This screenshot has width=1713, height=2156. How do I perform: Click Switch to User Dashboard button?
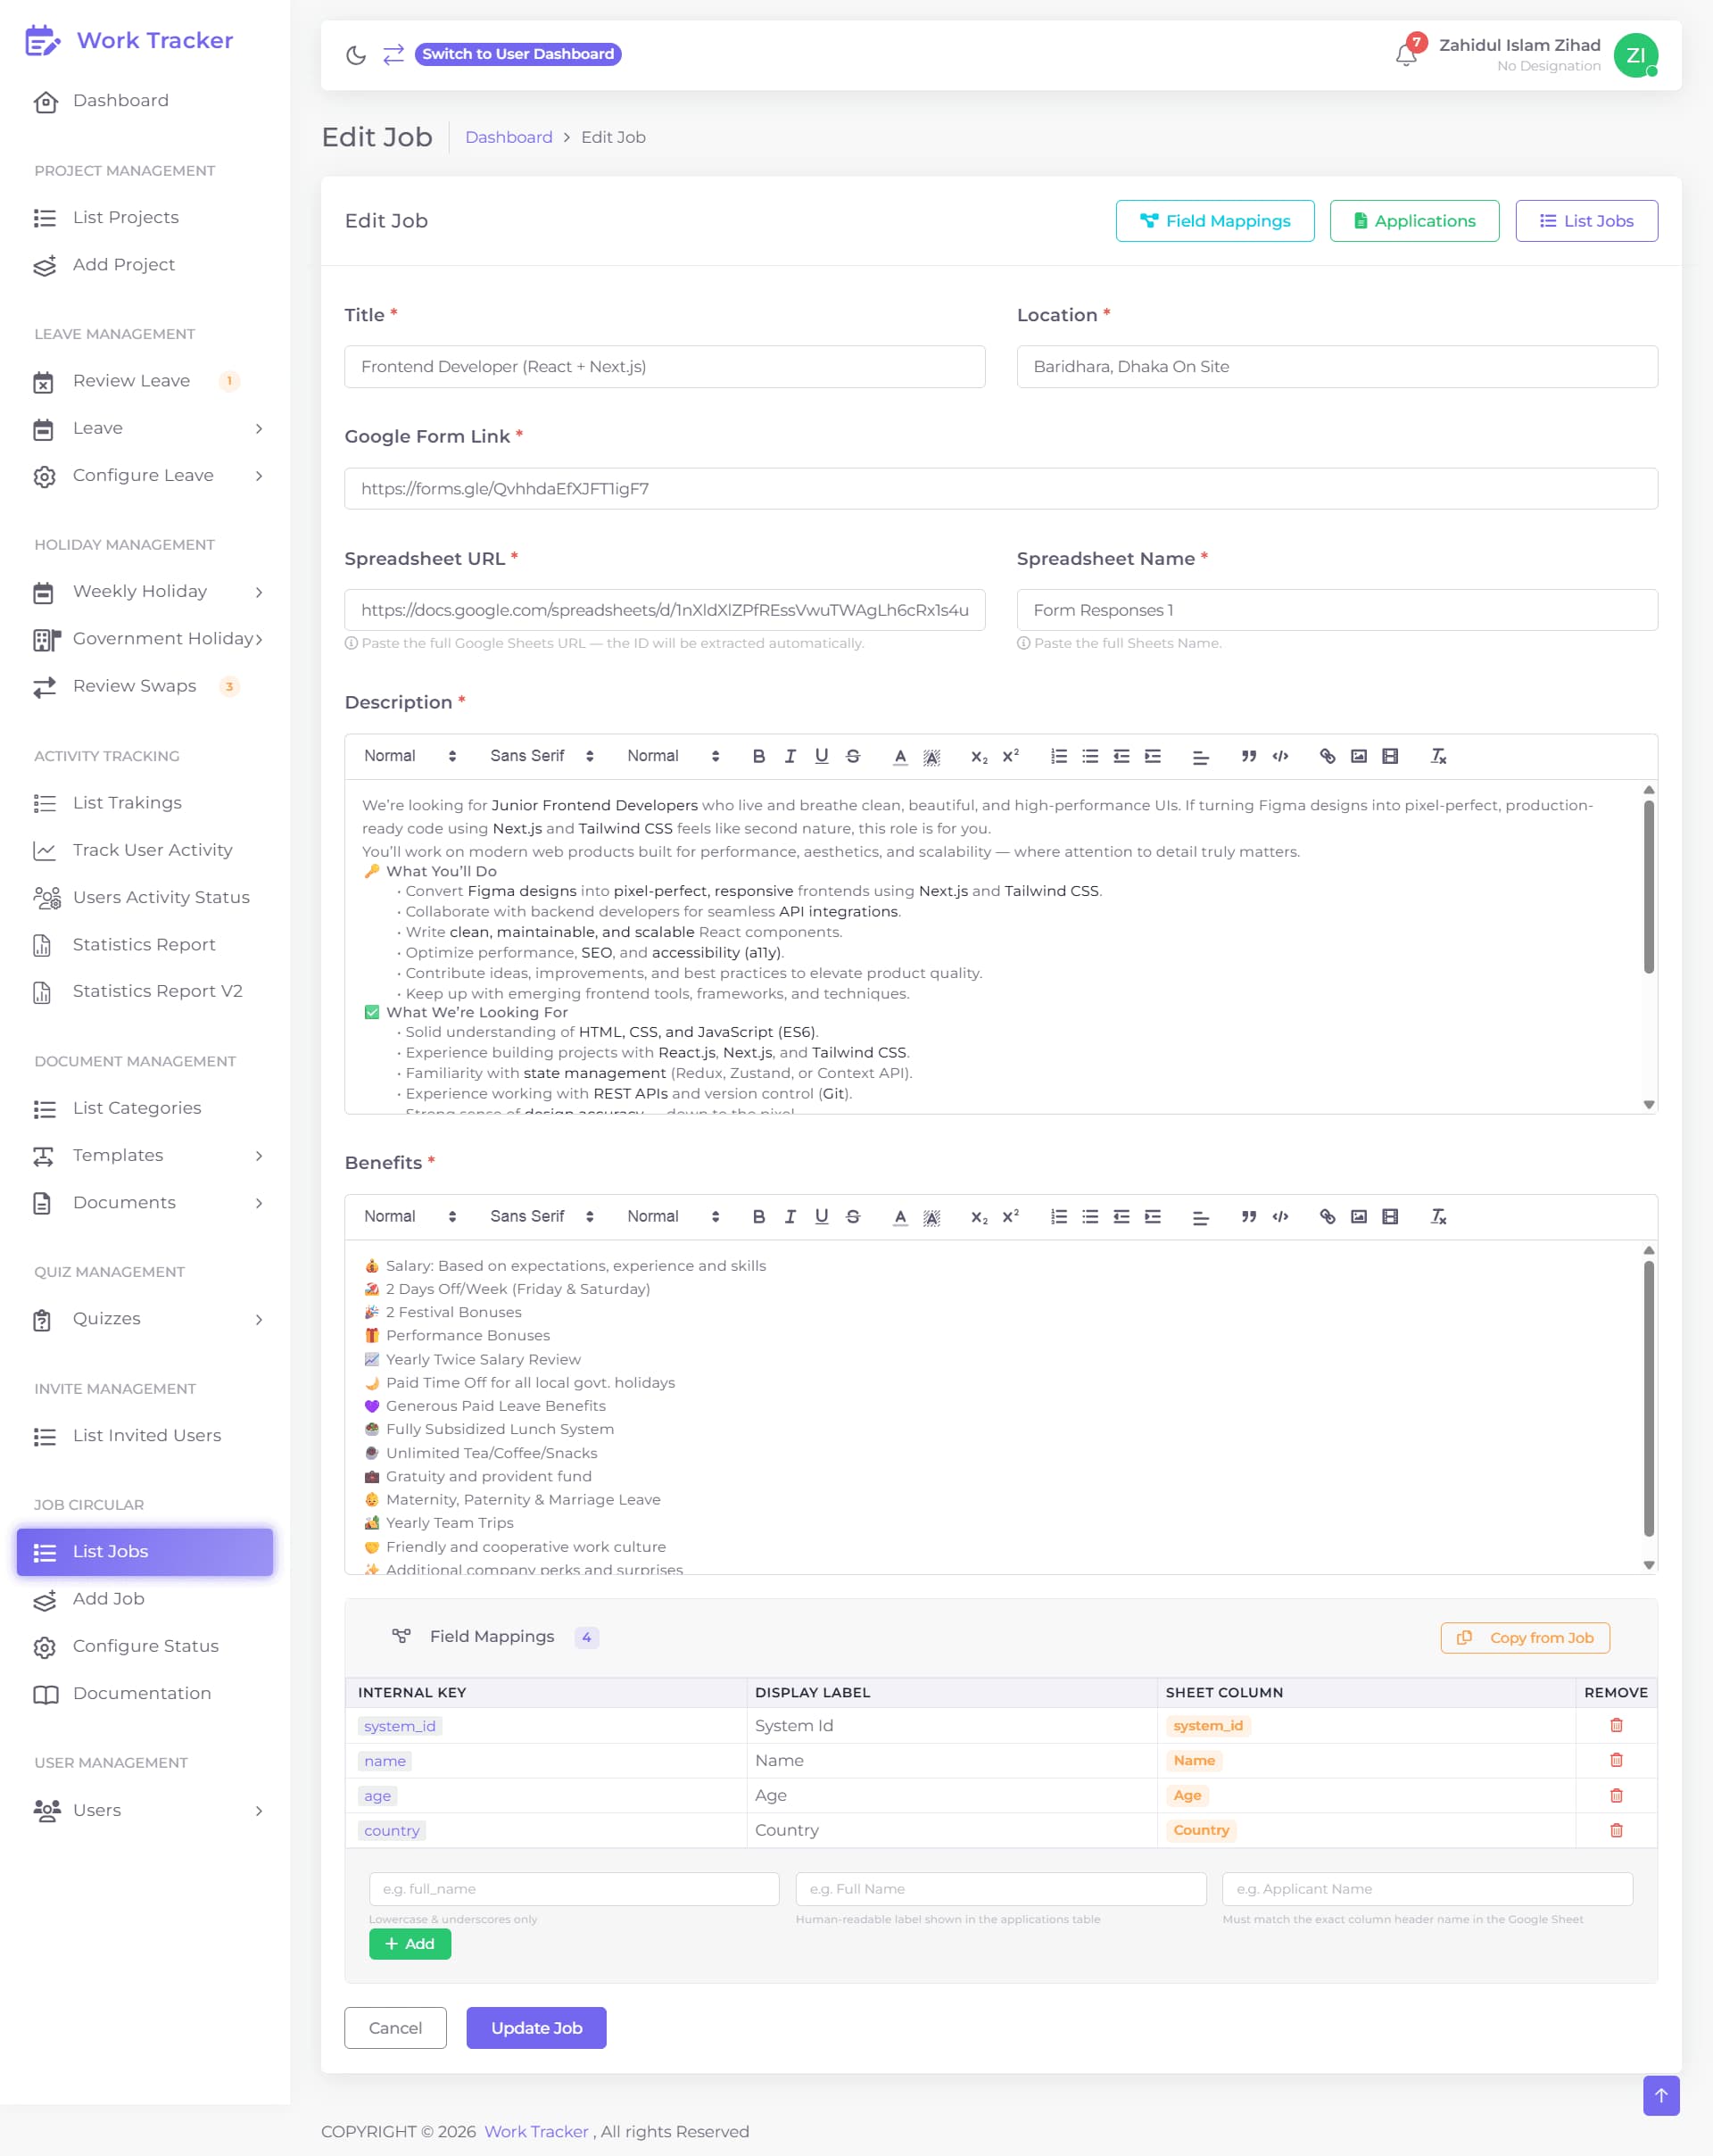(x=518, y=54)
